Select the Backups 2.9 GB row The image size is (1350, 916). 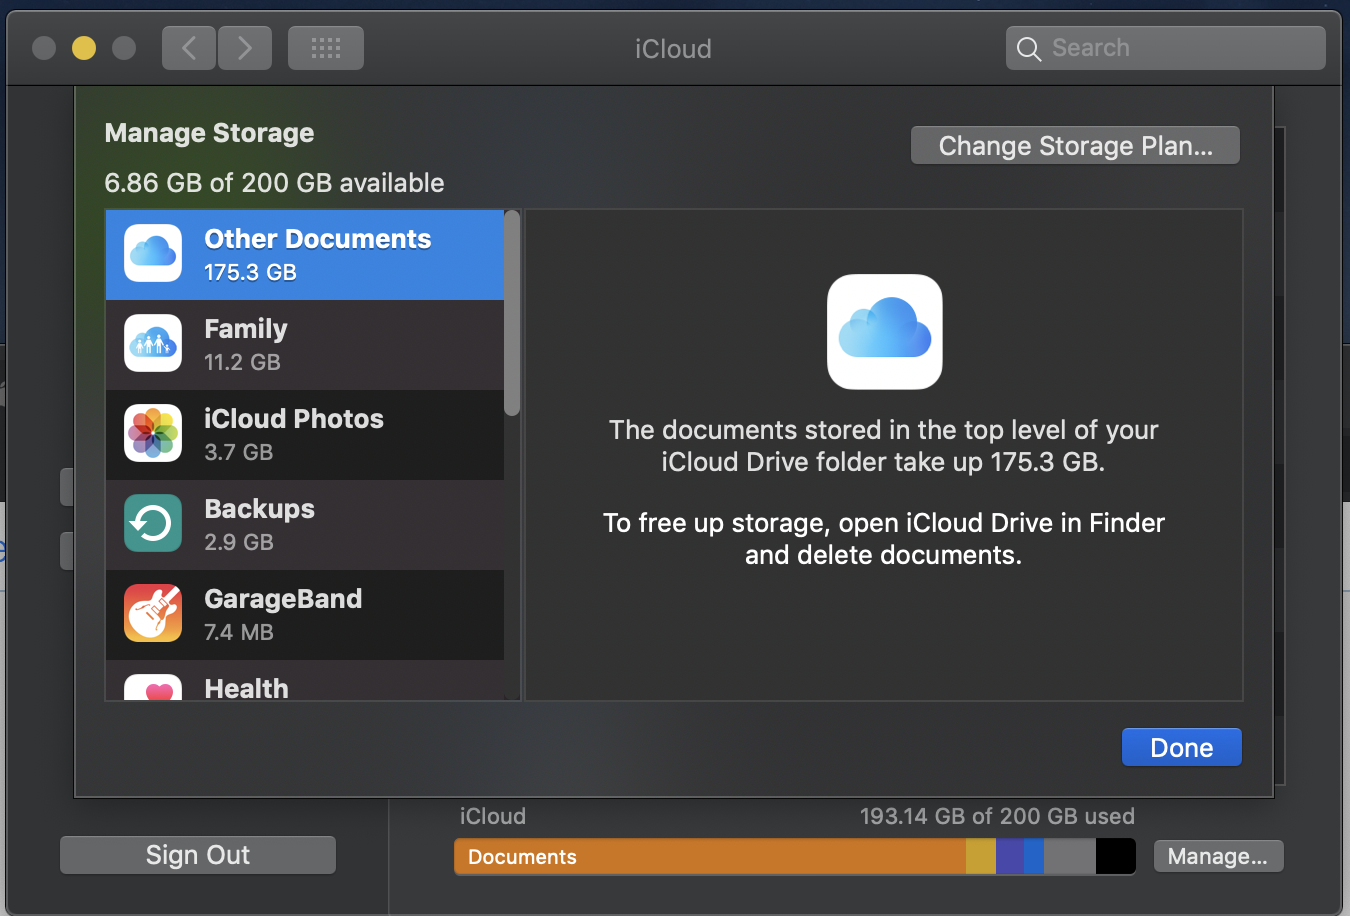305,525
